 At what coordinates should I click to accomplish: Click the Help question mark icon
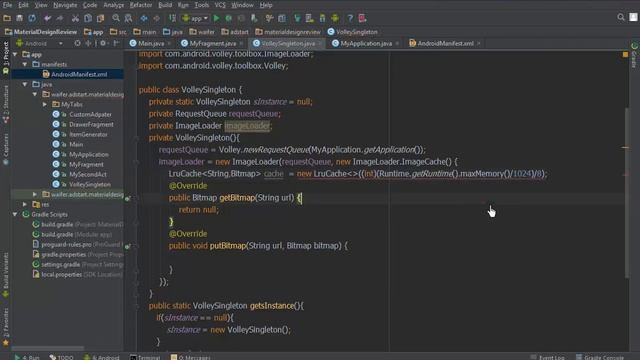pos(350,18)
